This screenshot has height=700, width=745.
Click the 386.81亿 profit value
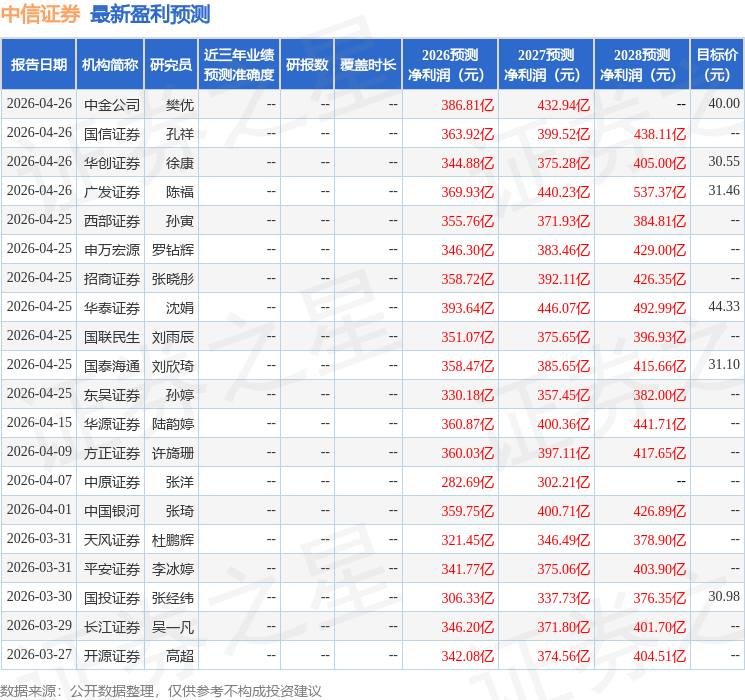(x=468, y=105)
